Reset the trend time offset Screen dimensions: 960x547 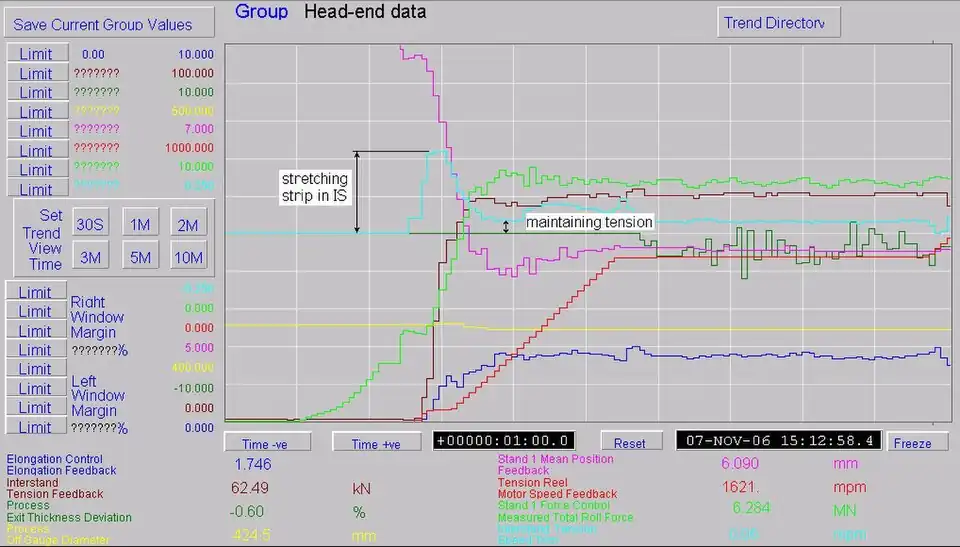tap(629, 442)
